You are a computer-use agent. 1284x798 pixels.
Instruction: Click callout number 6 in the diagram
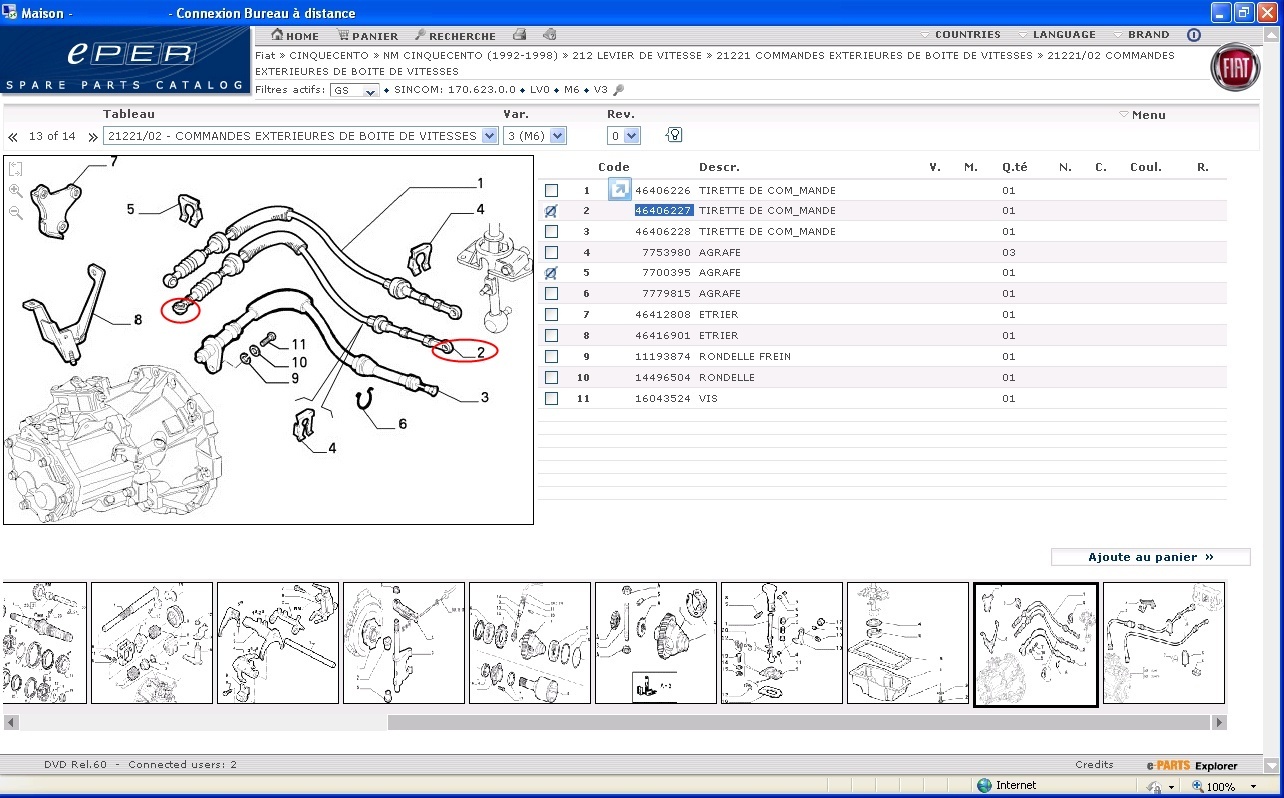tap(402, 424)
